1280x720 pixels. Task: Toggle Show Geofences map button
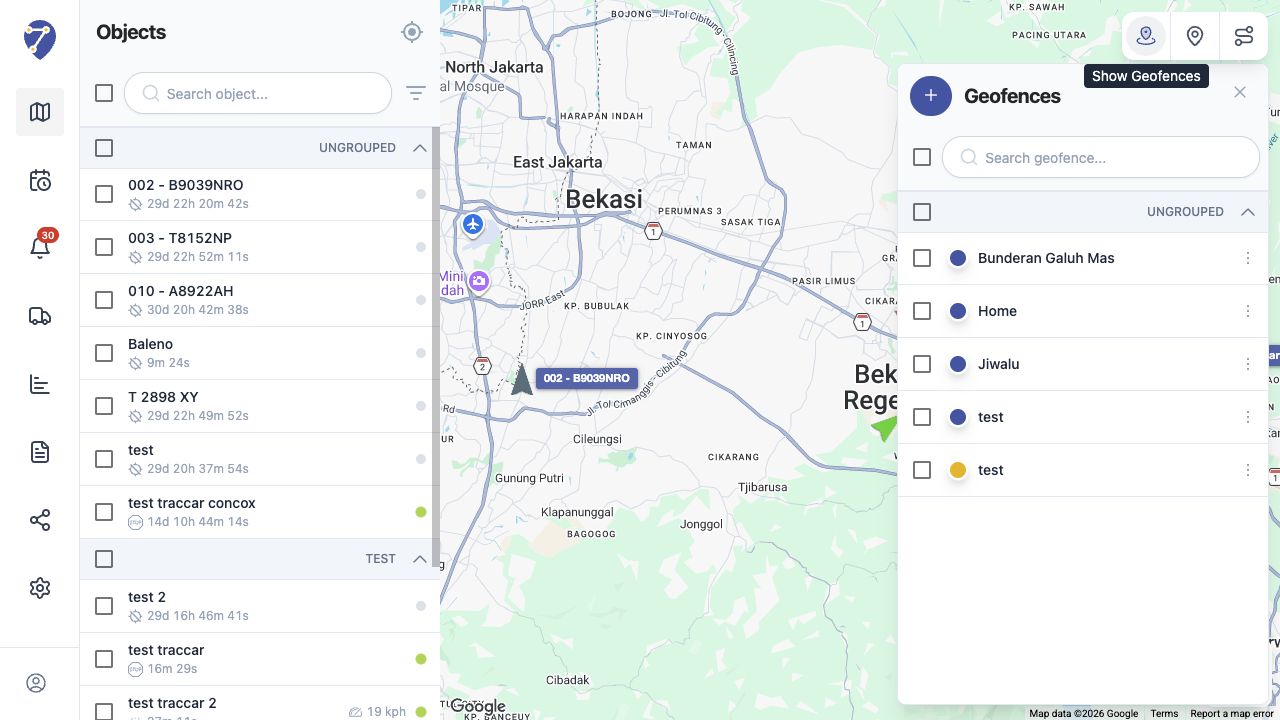1146,37
